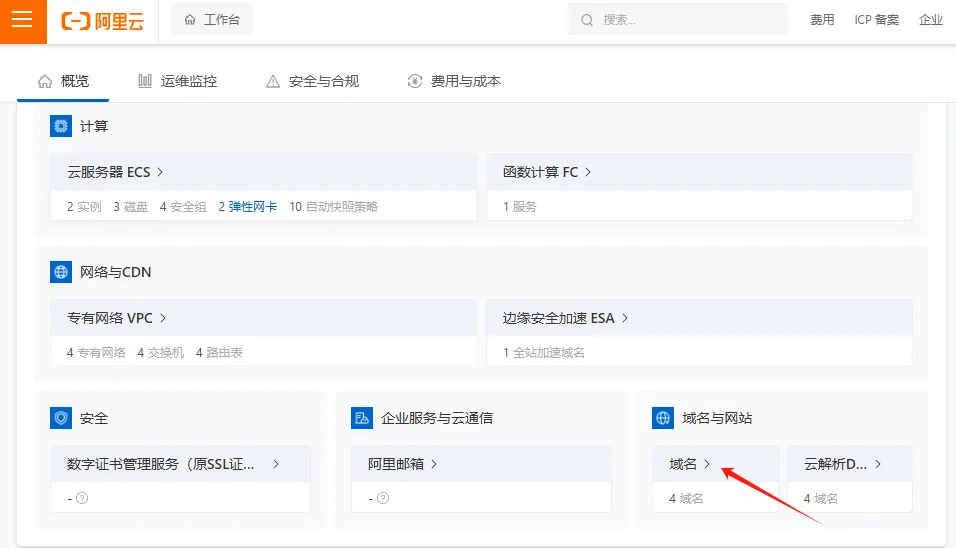Image resolution: width=956 pixels, height=548 pixels.
Task: Click the search magnifier icon
Action: (587, 20)
